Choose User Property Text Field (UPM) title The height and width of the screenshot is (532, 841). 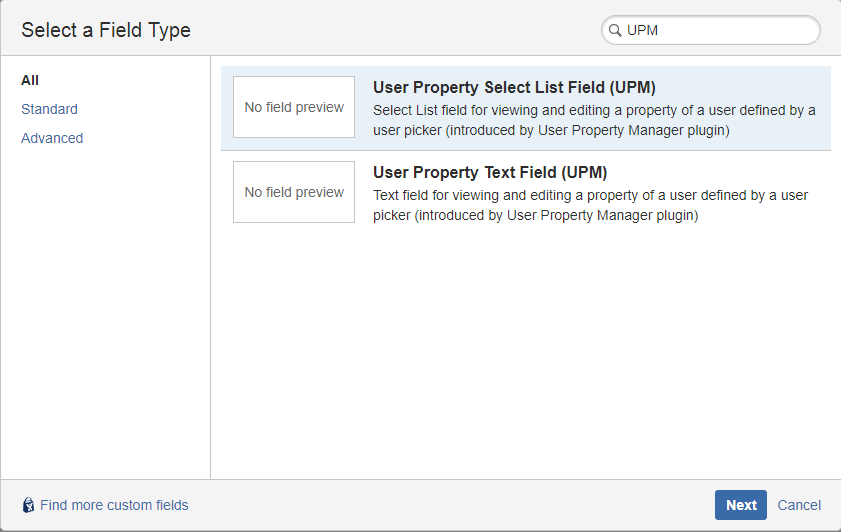pos(490,172)
